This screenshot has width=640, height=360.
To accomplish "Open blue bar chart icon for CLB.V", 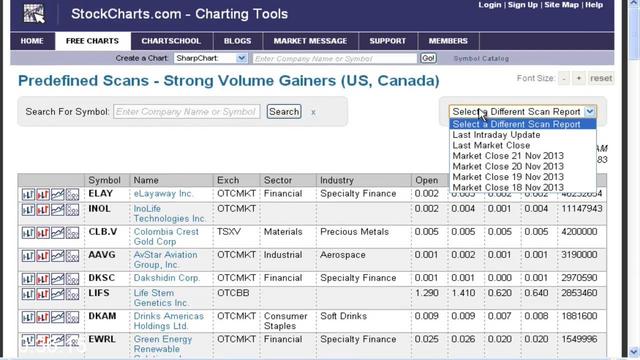I will (28, 233).
